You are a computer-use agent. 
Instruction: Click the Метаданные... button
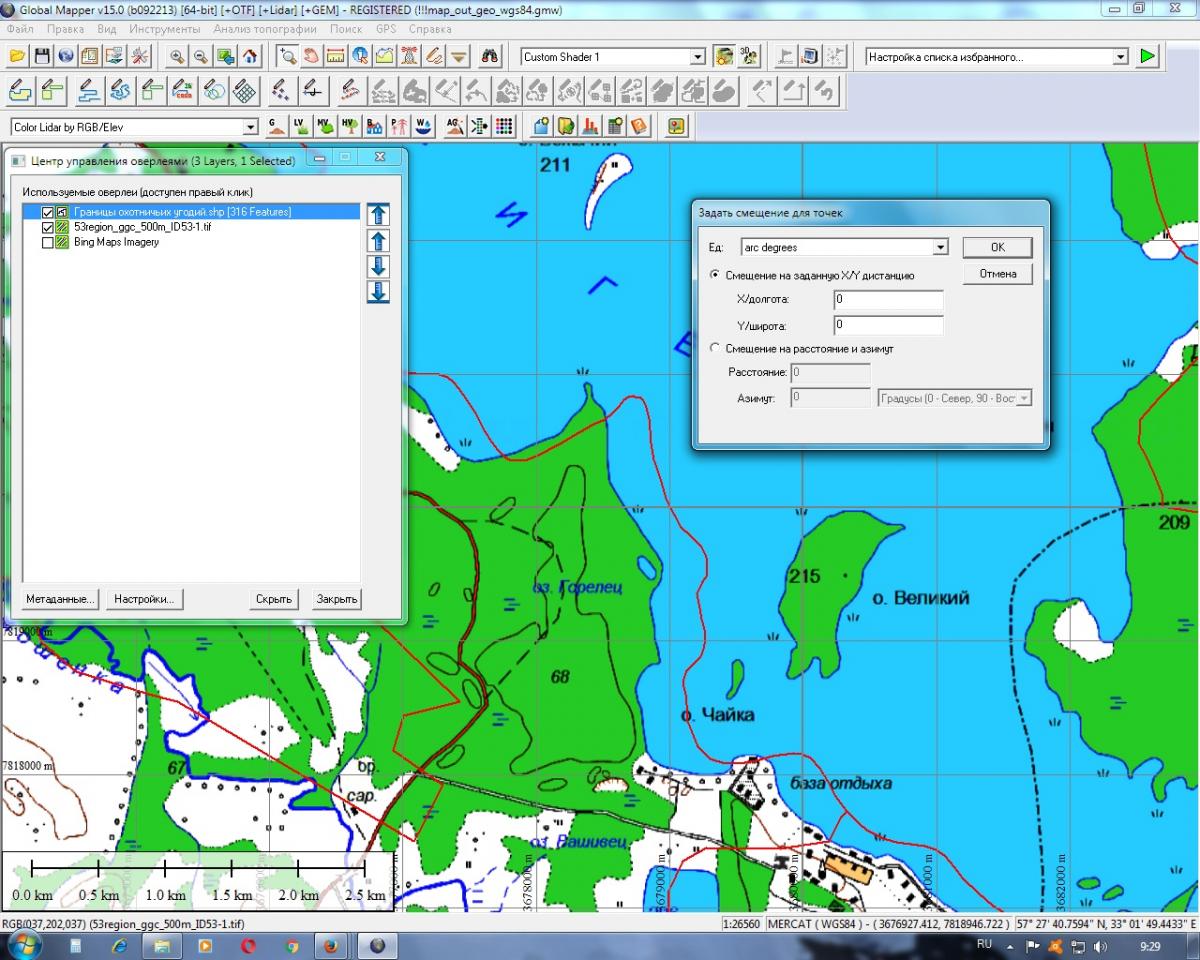pos(61,599)
